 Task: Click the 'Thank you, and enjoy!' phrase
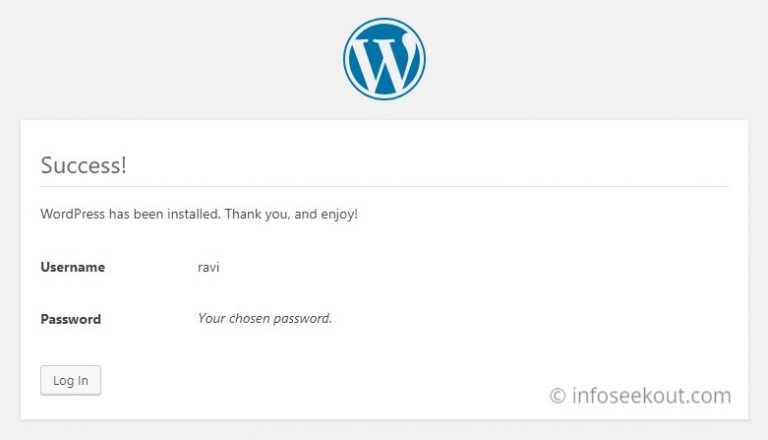291,214
